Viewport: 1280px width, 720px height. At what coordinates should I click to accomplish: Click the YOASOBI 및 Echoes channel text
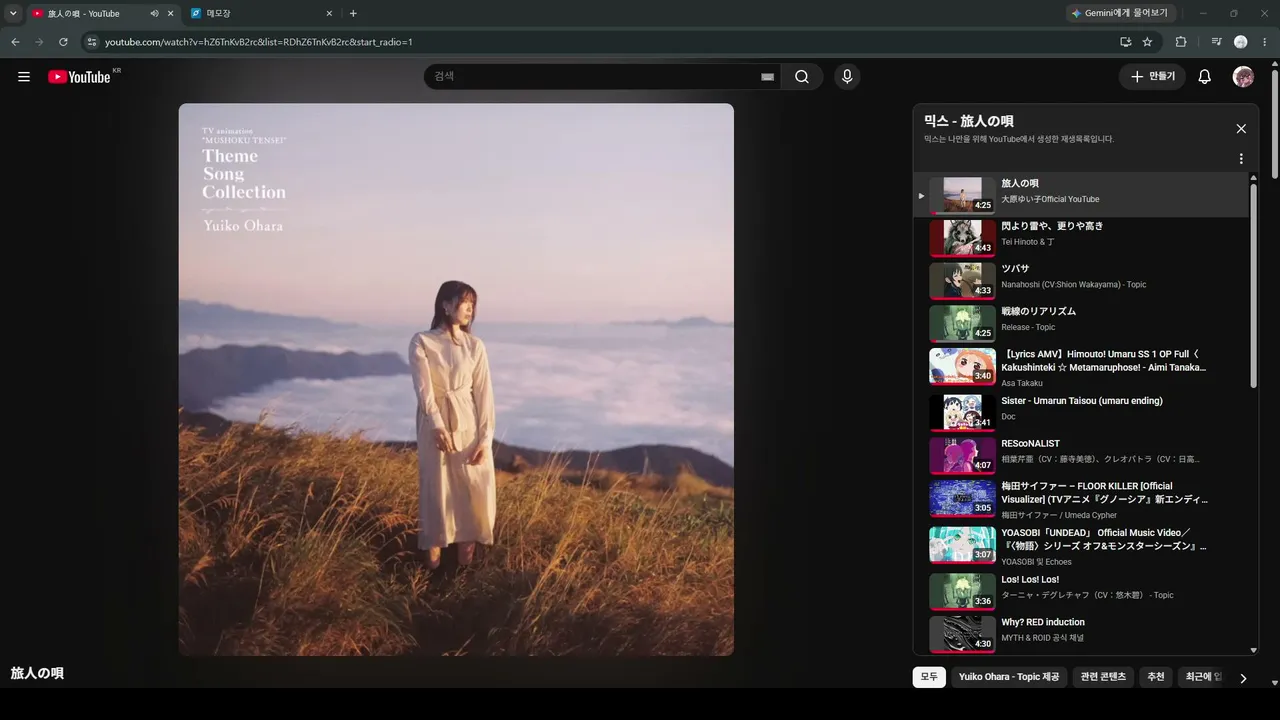[x=1036, y=562]
